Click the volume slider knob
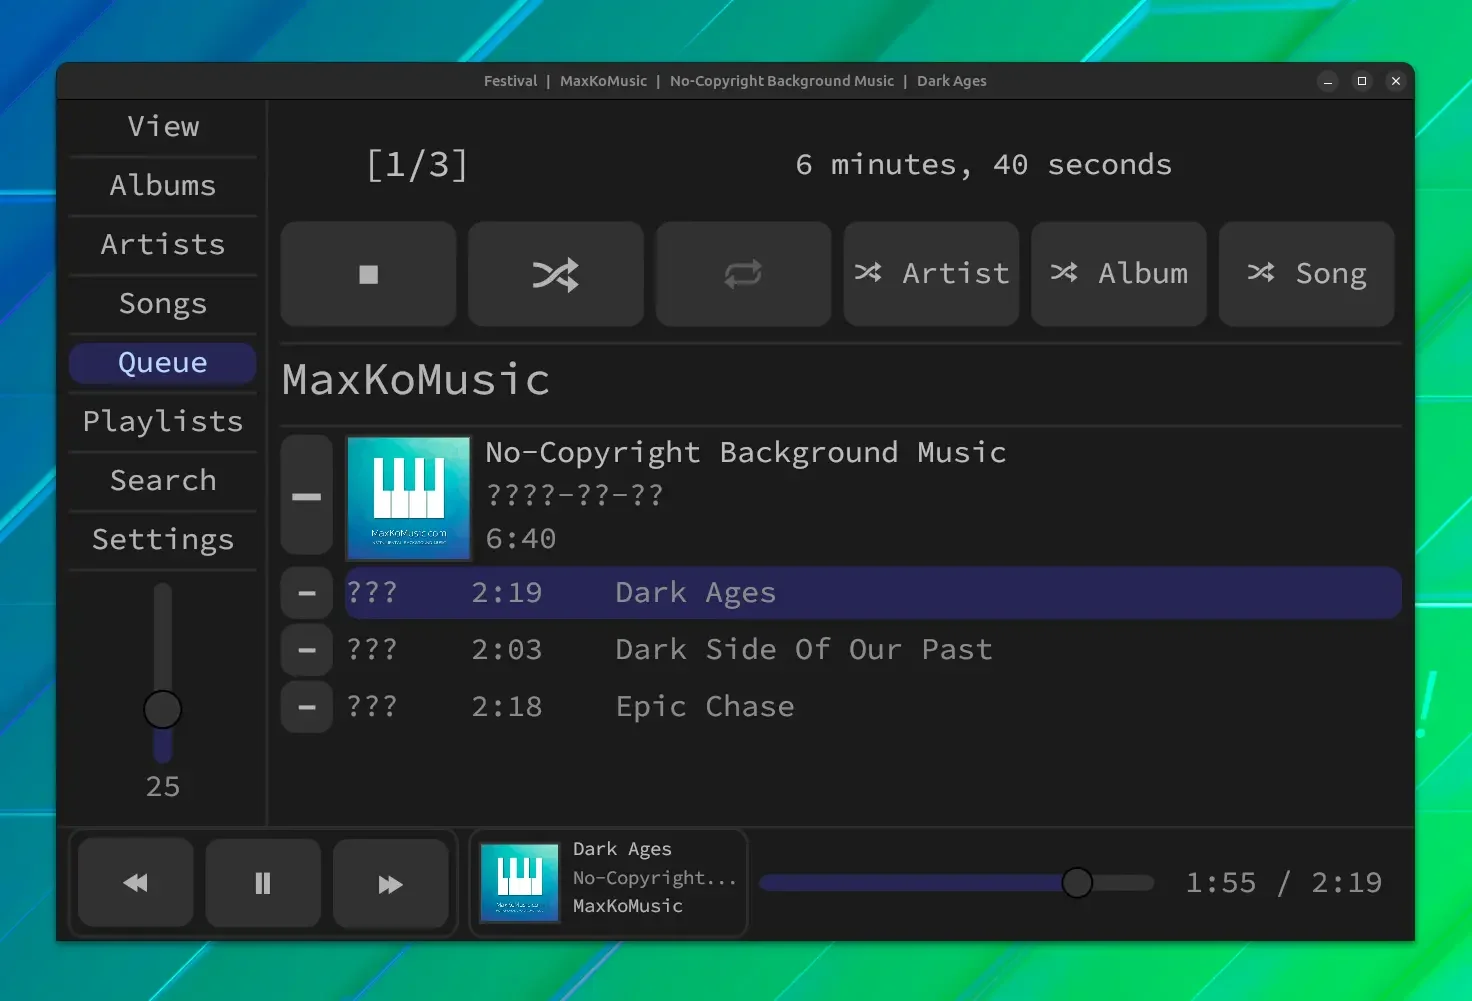The height and width of the screenshot is (1001, 1472). (x=163, y=710)
